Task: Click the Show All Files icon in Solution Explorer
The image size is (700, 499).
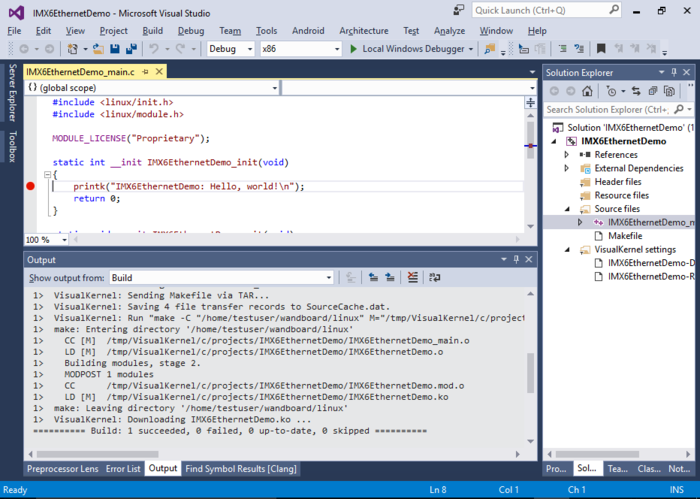Action: click(669, 91)
